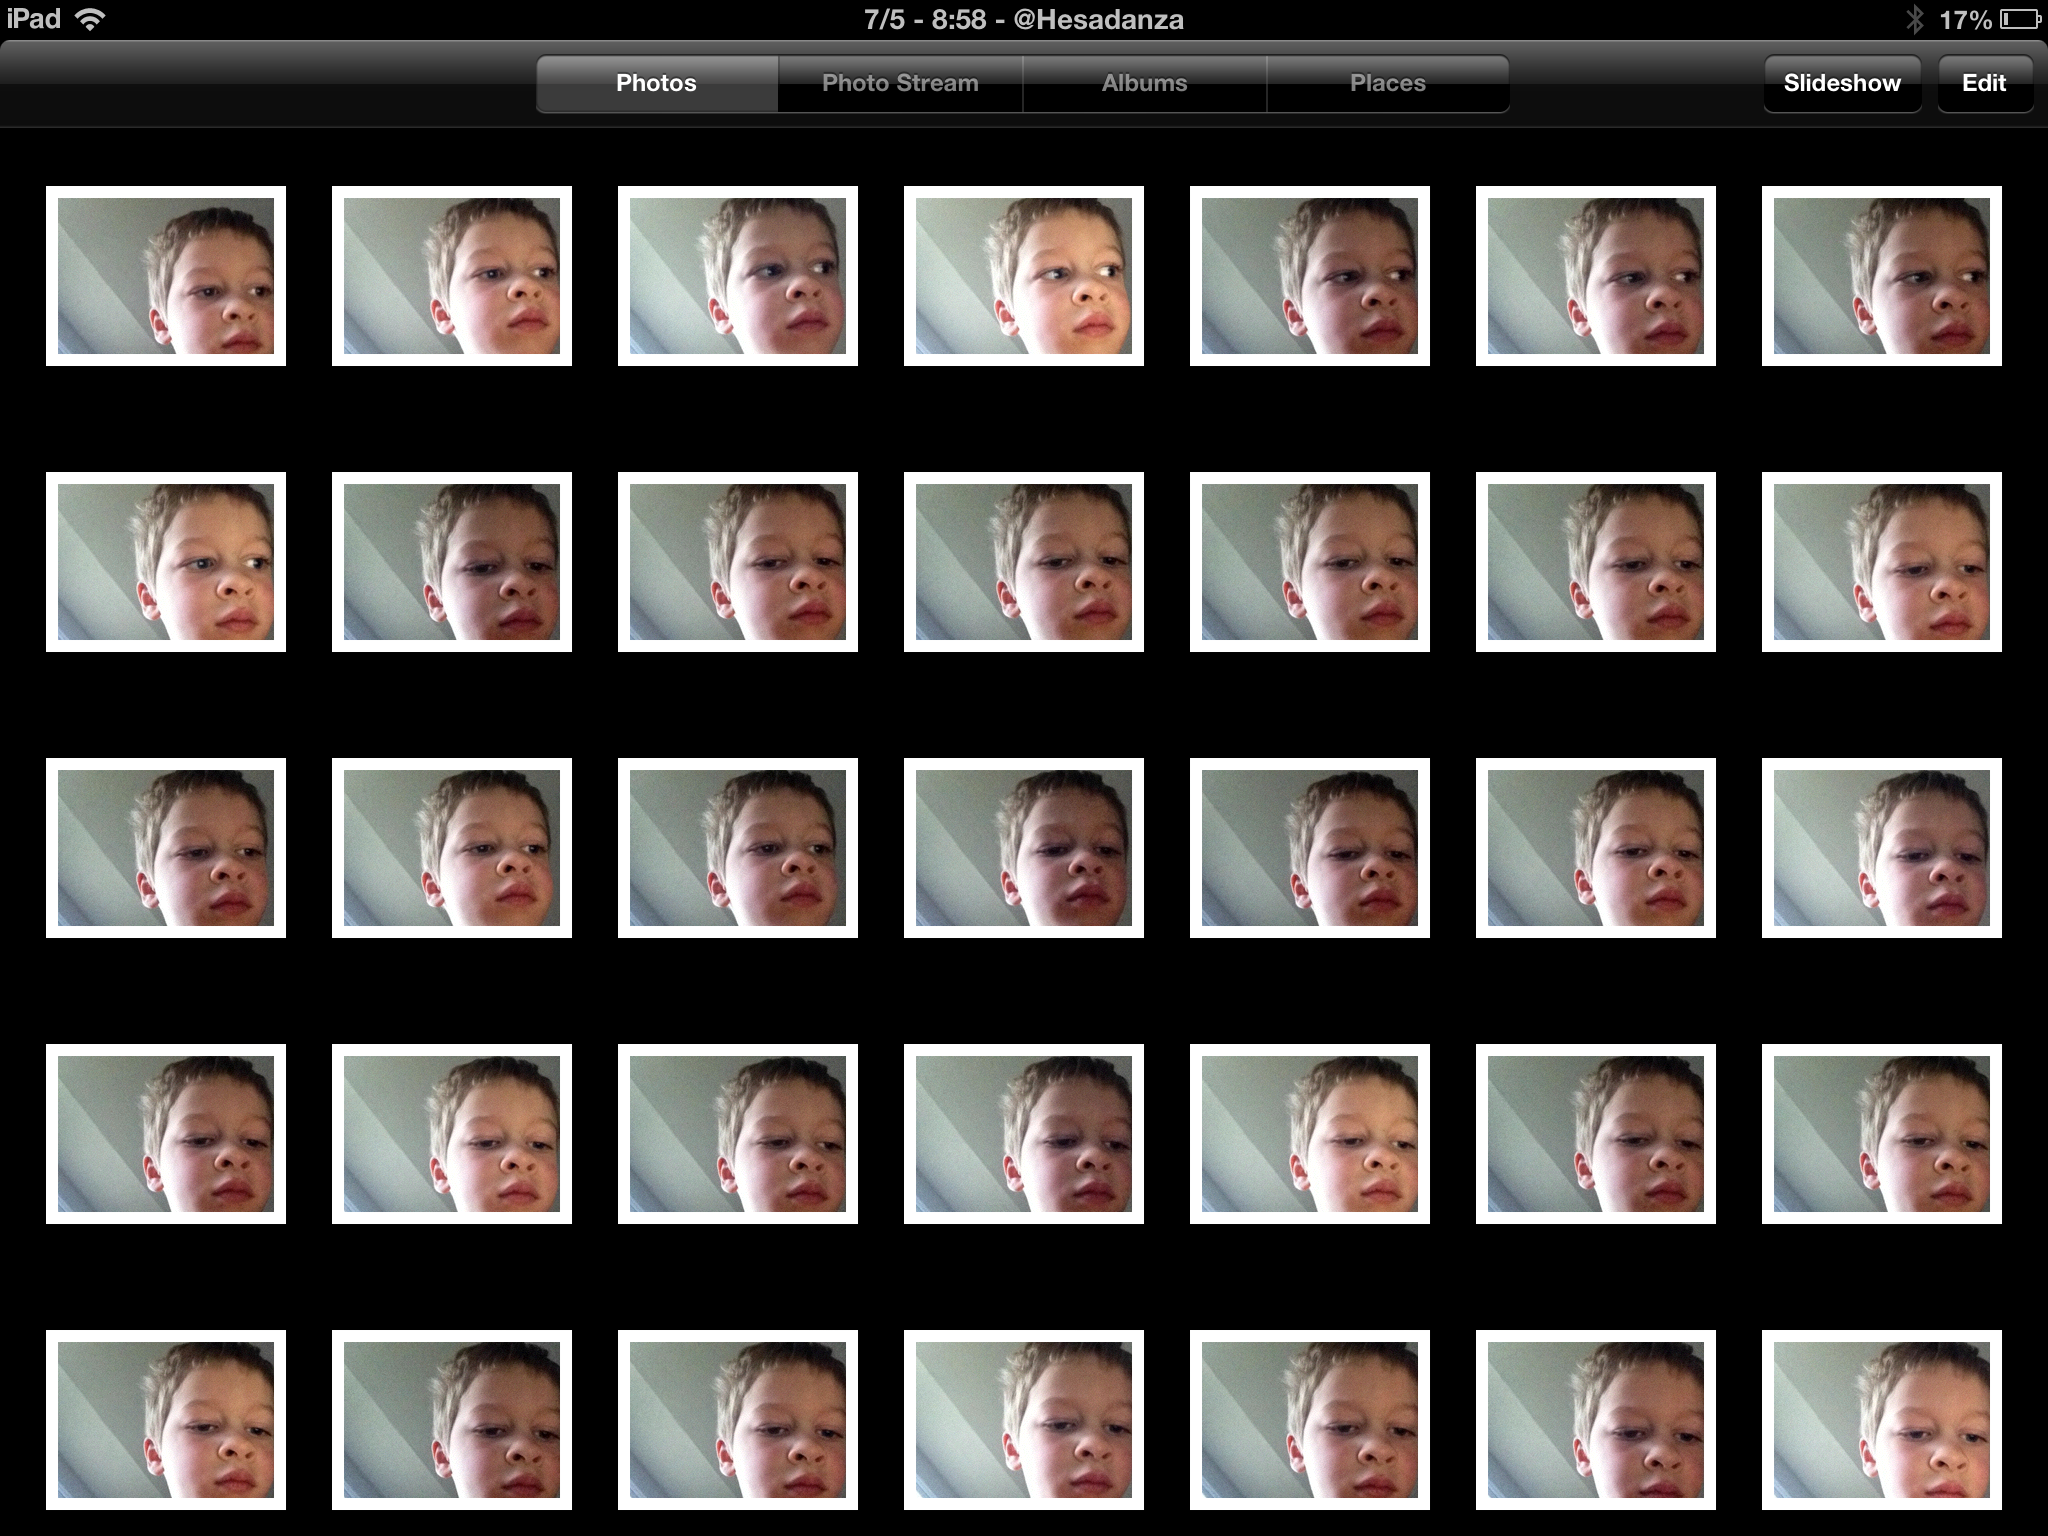The image size is (2048, 1536).
Task: Open last photo in top row
Action: [1881, 276]
